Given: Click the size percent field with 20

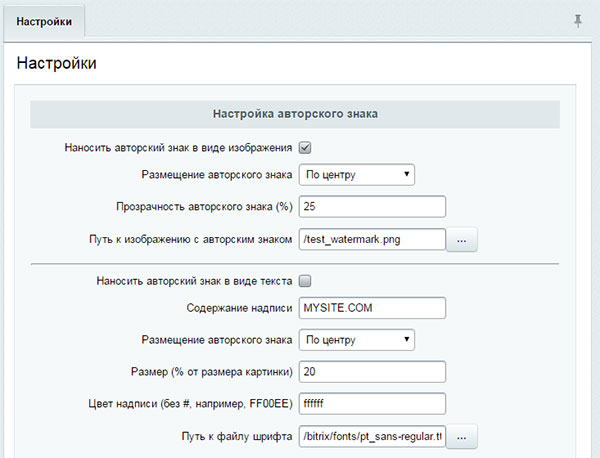Looking at the screenshot, I should coord(371,372).
